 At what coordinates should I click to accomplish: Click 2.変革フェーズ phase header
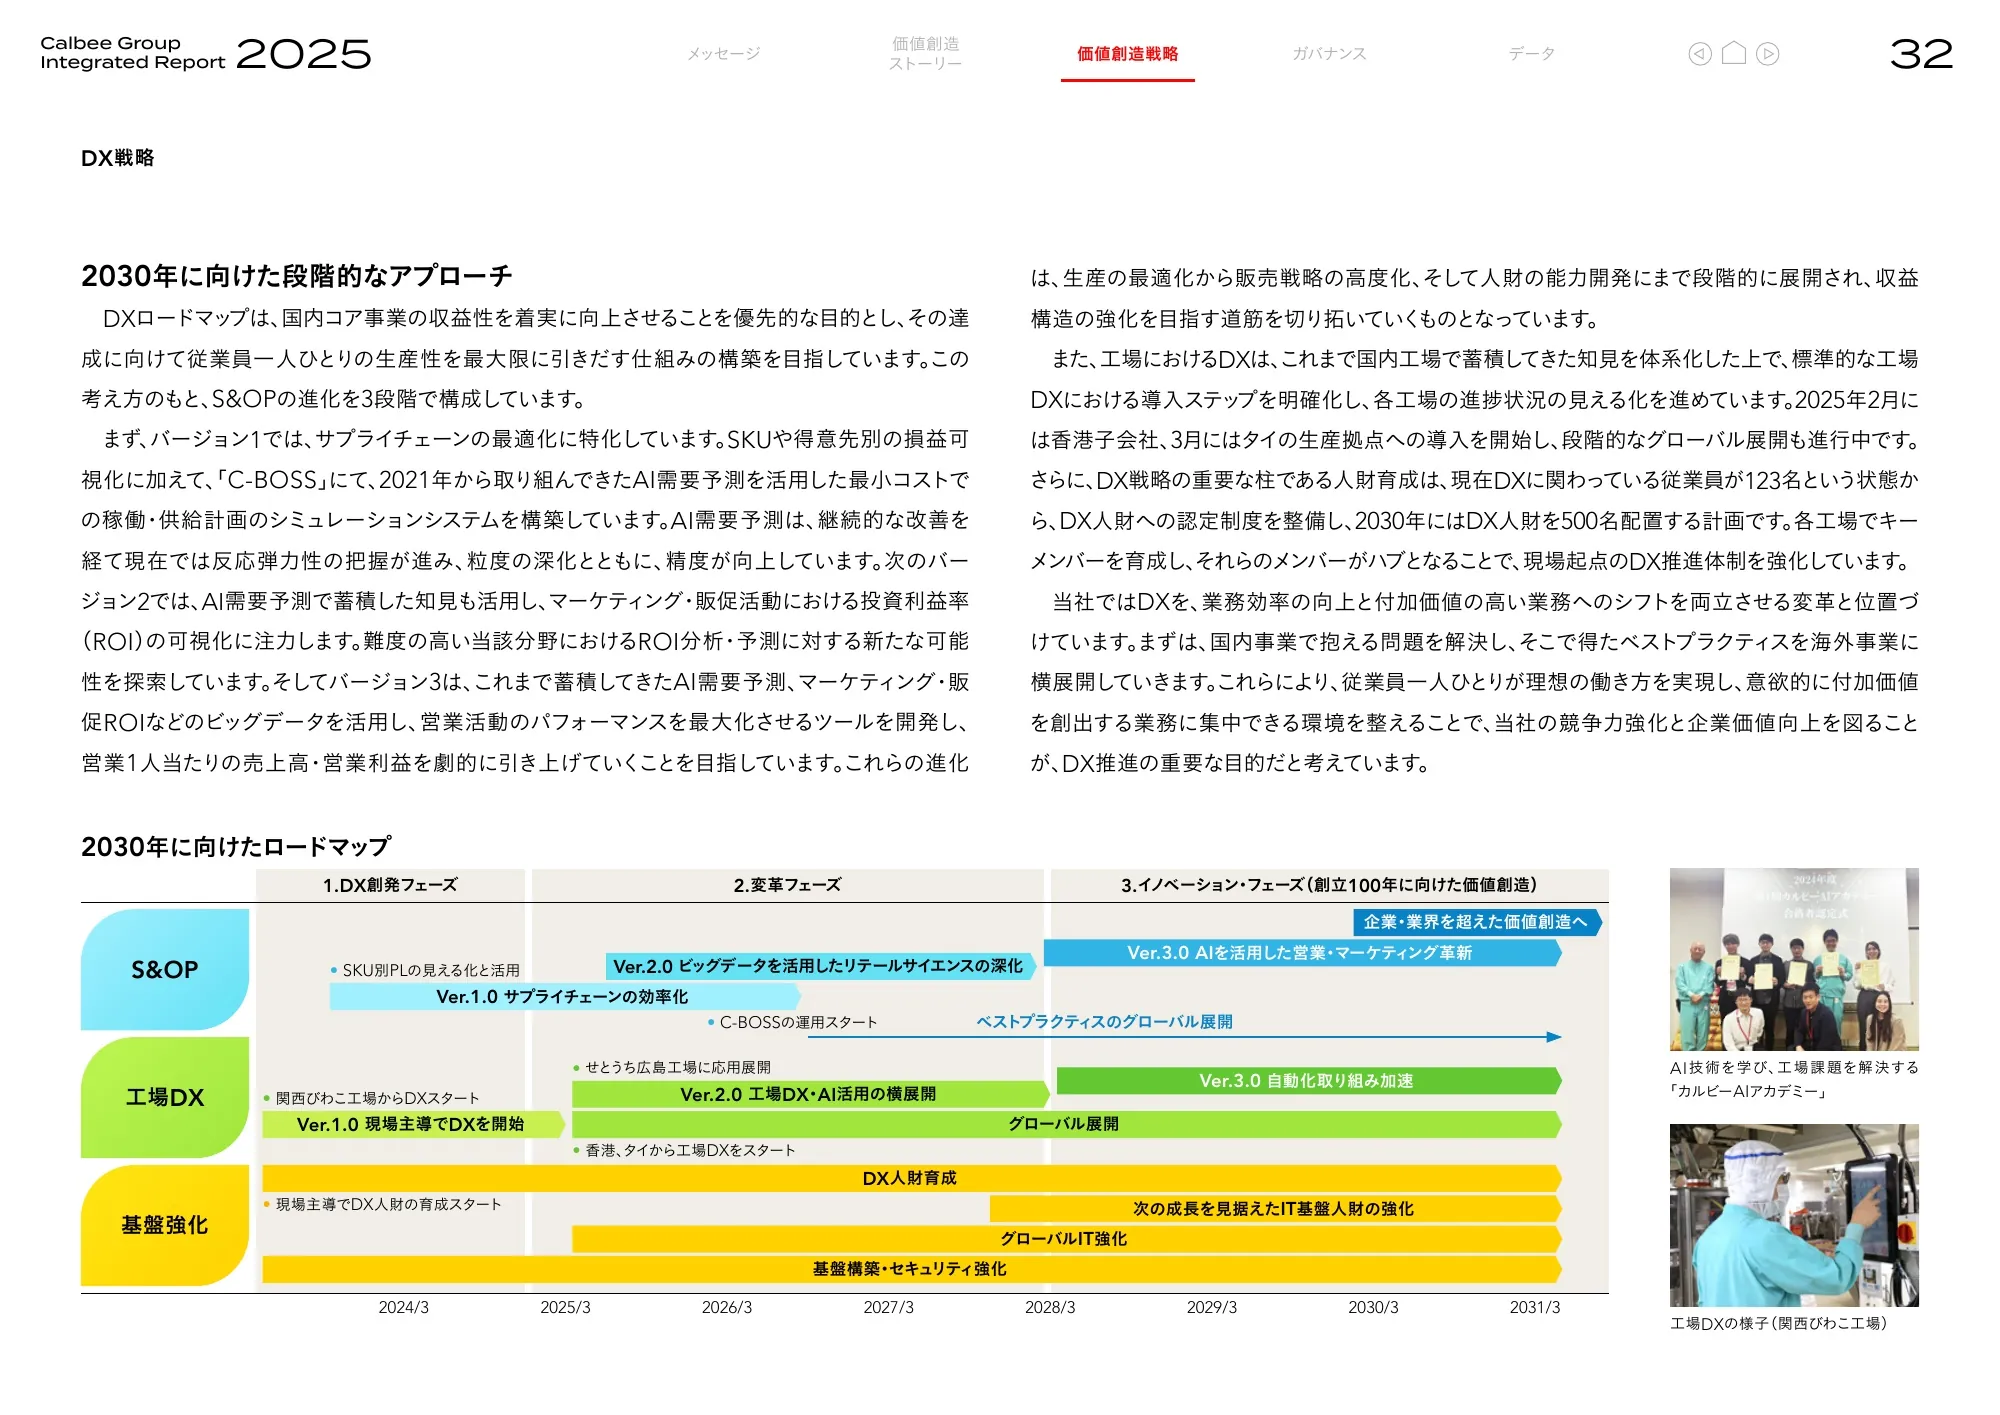787,885
